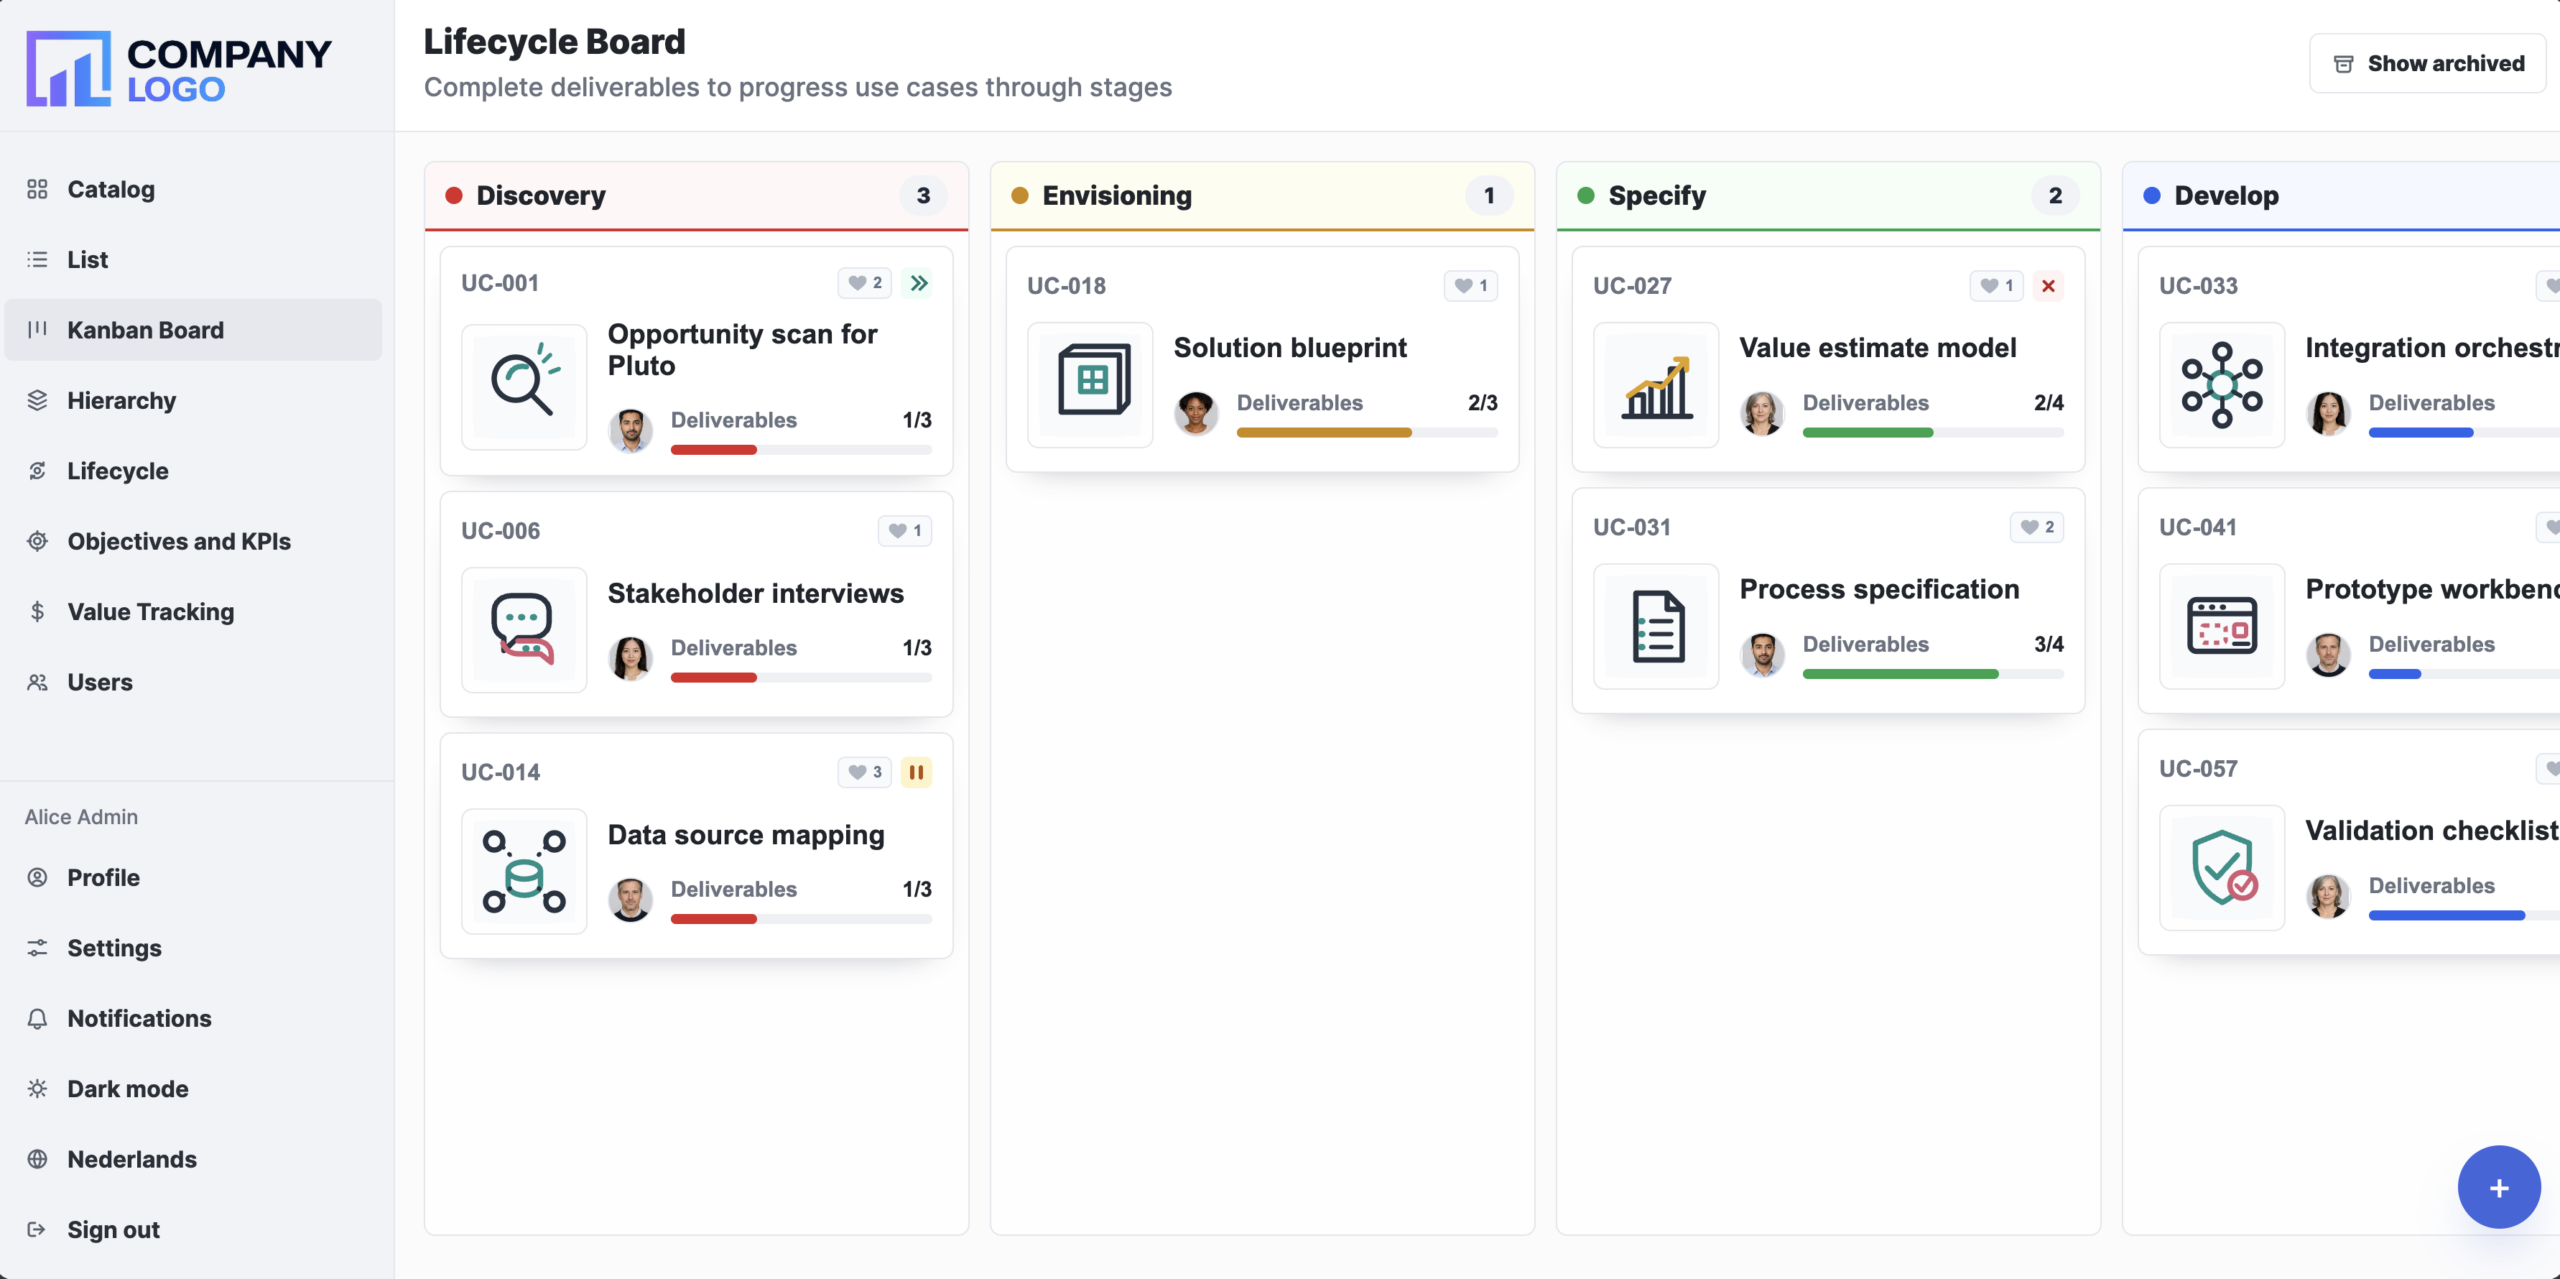
Task: Click the blue plus add button
Action: click(x=2498, y=1187)
